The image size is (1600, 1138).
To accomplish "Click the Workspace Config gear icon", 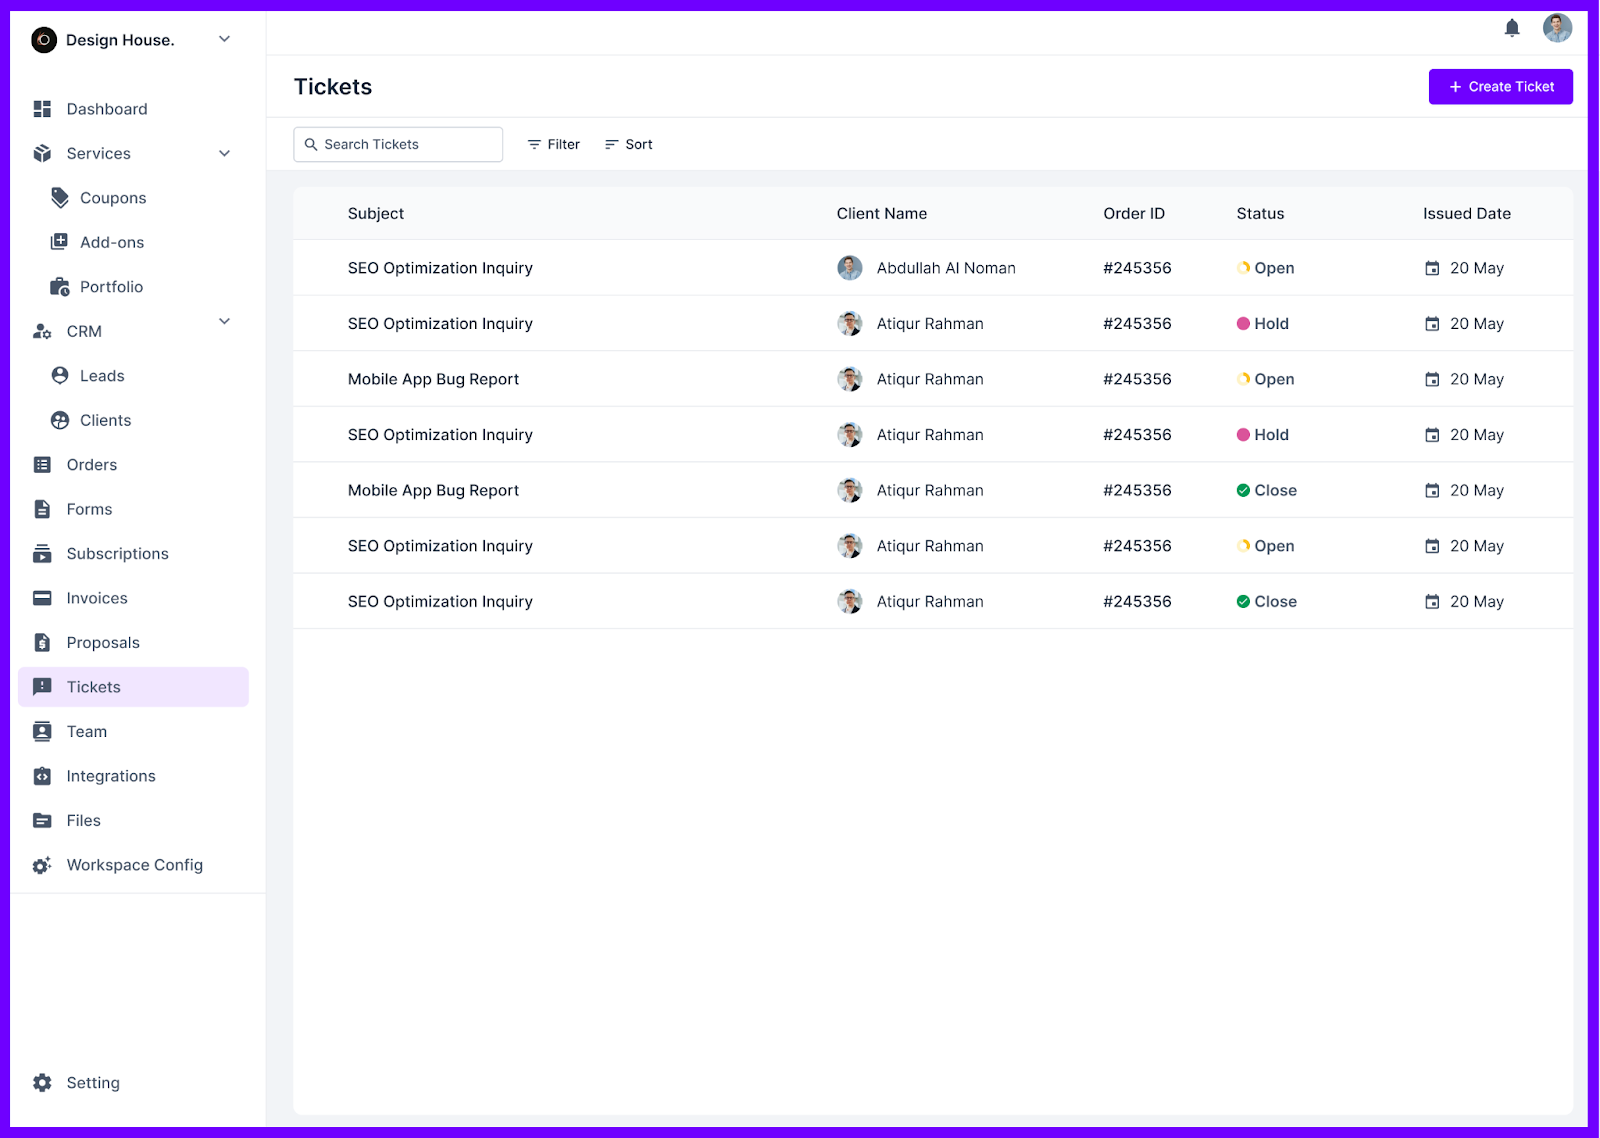I will tap(42, 865).
